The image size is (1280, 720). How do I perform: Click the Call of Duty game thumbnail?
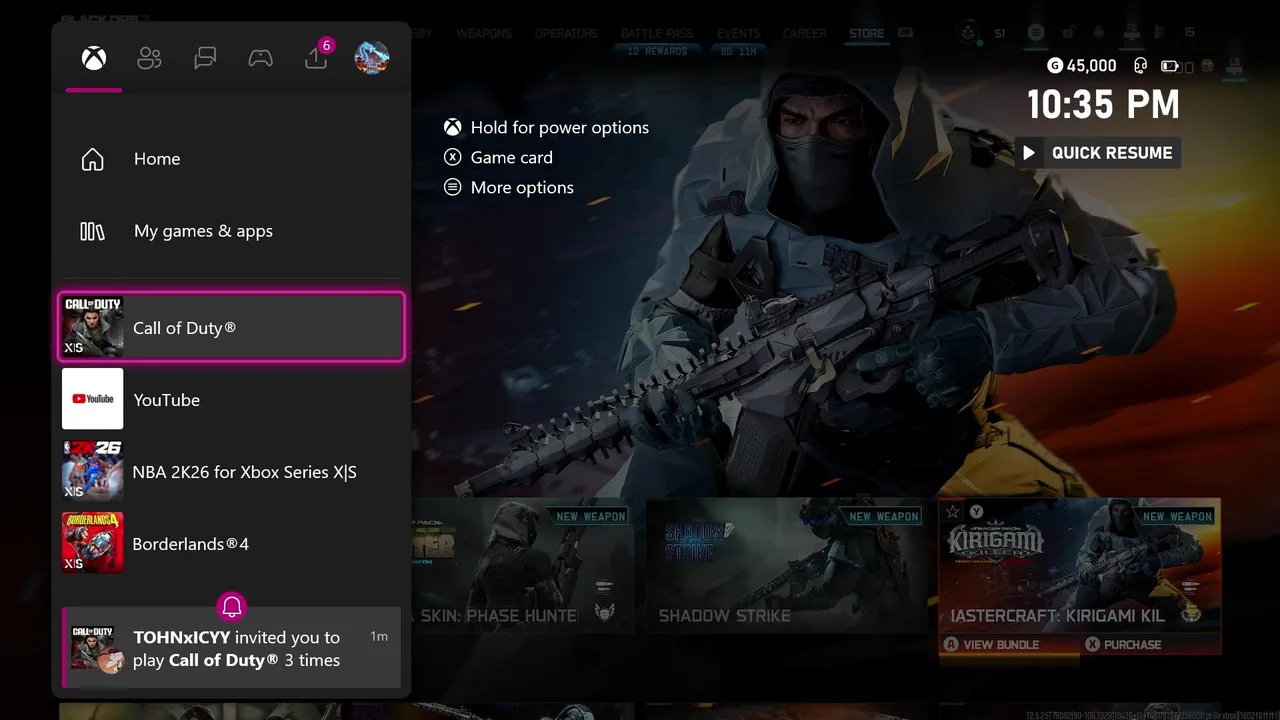pyautogui.click(x=93, y=327)
